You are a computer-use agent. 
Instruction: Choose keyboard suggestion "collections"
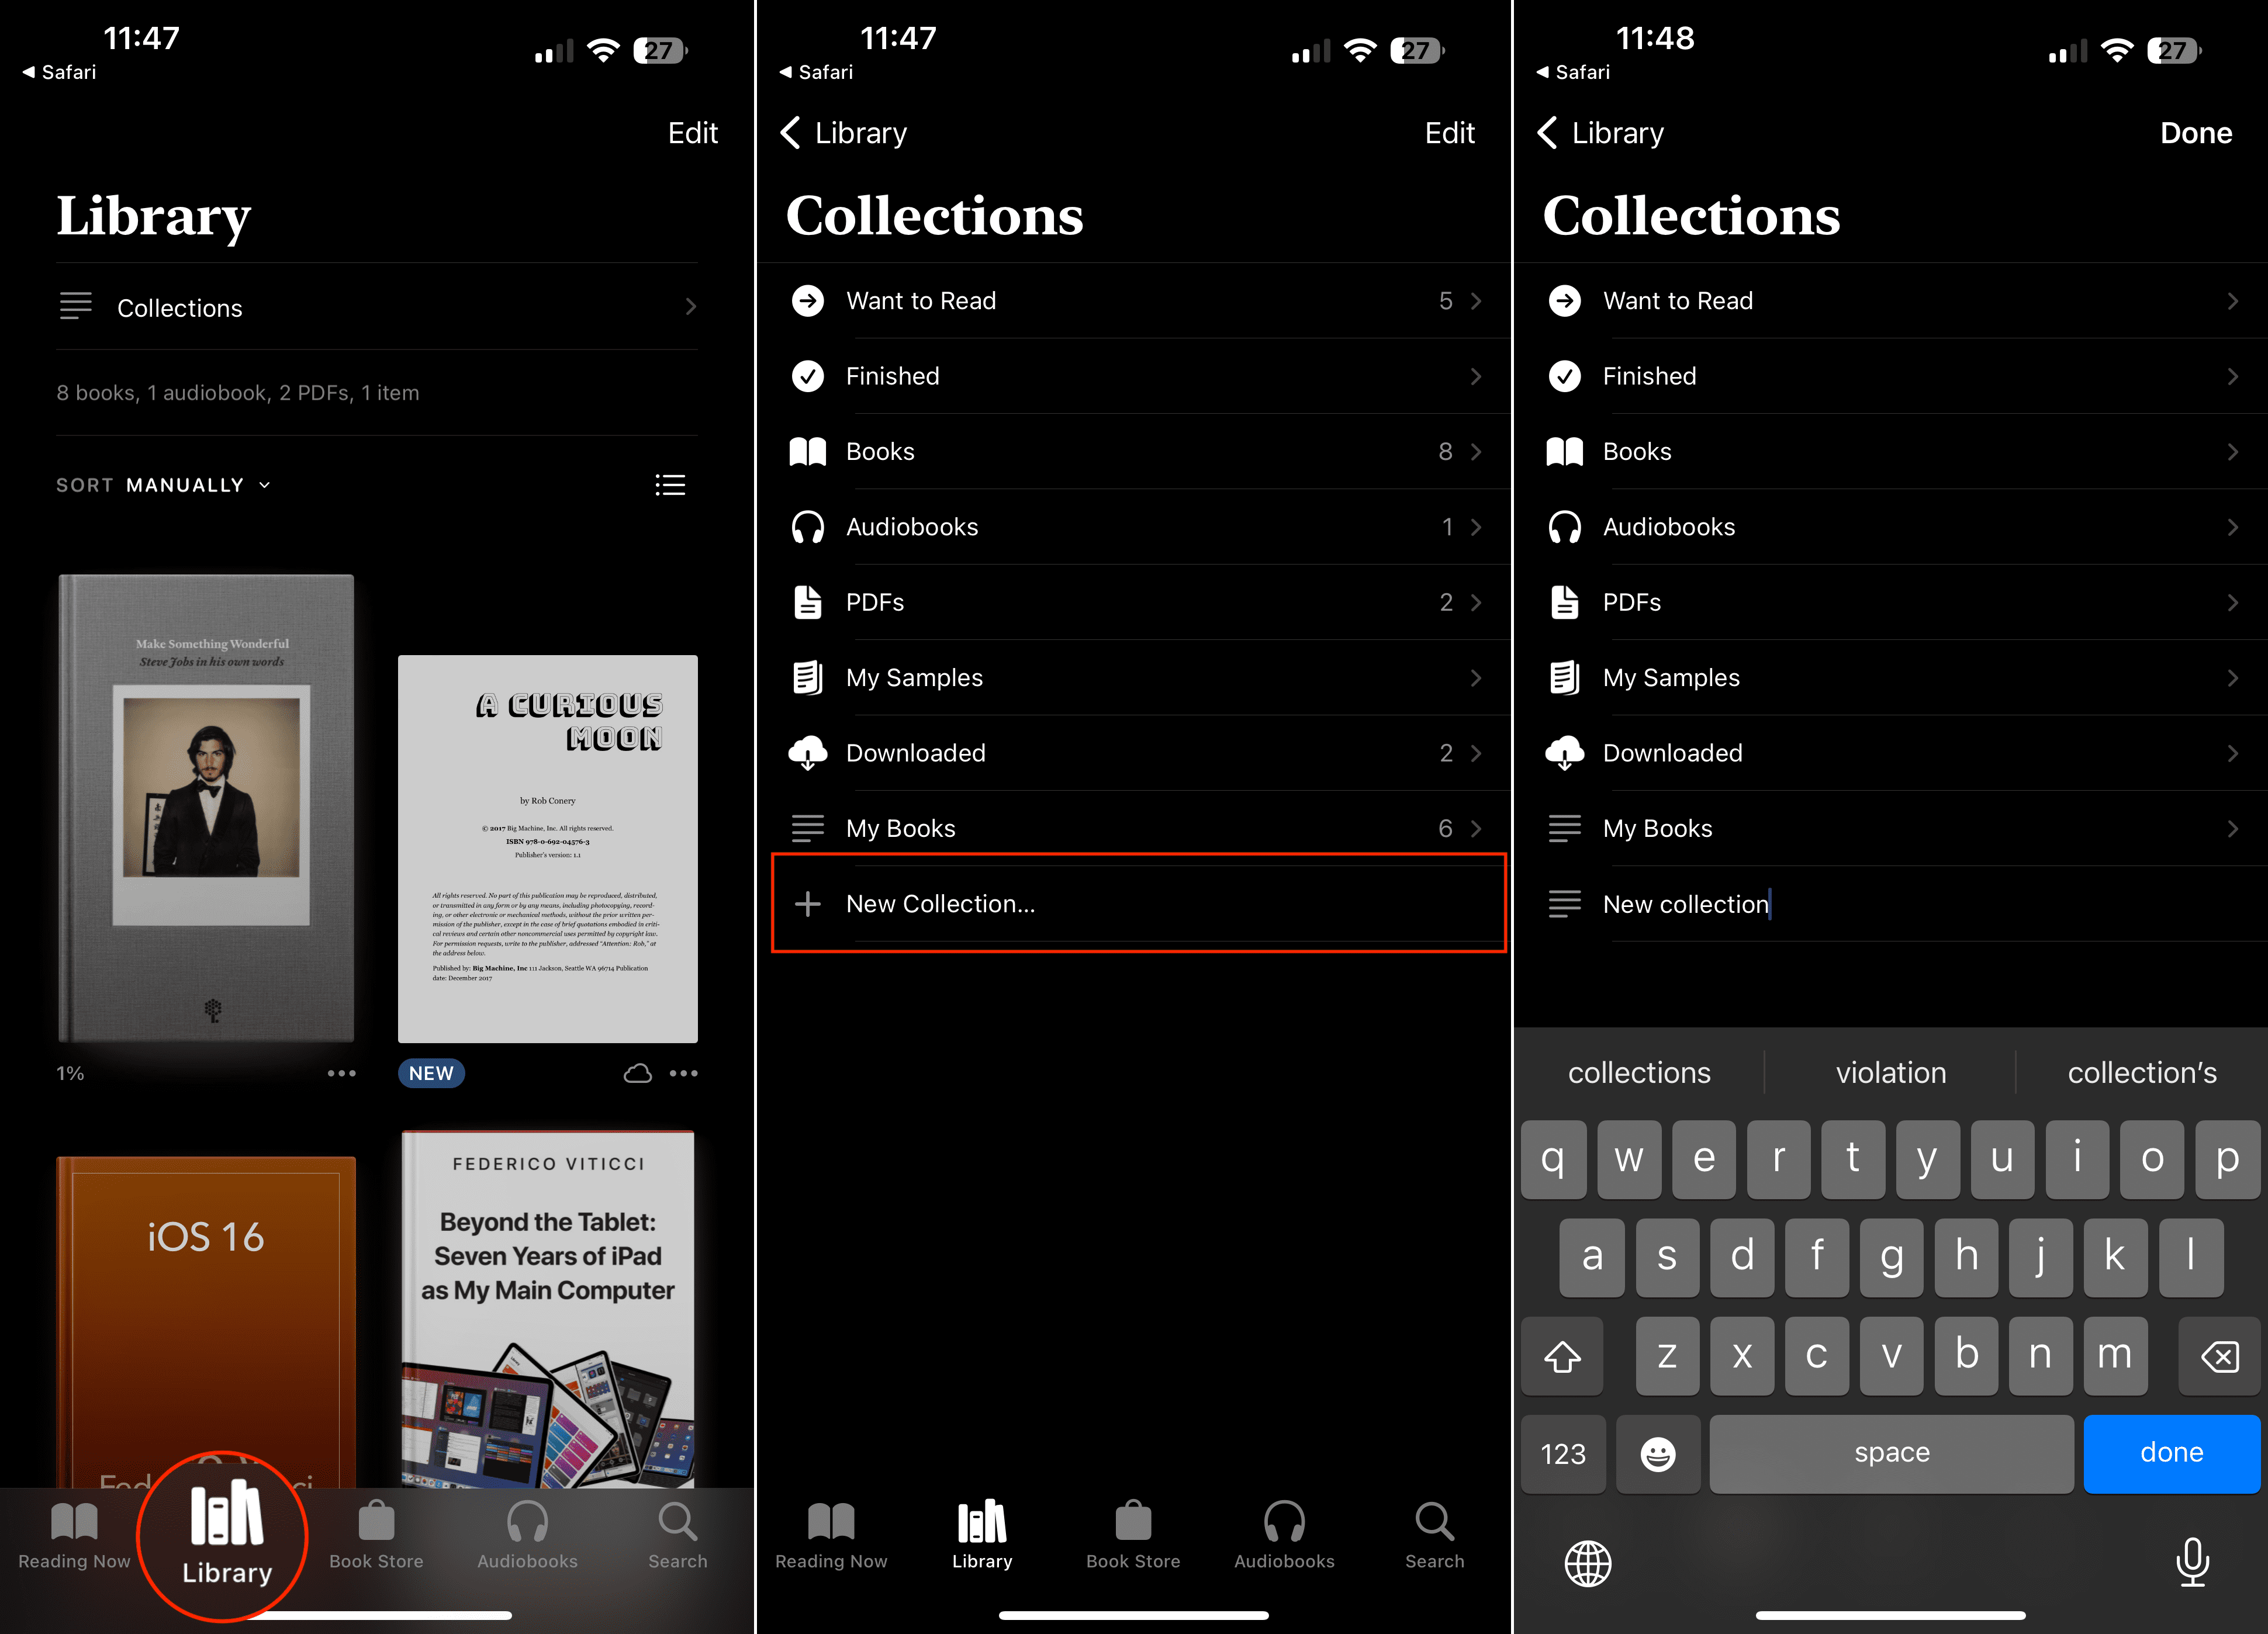point(1639,1073)
